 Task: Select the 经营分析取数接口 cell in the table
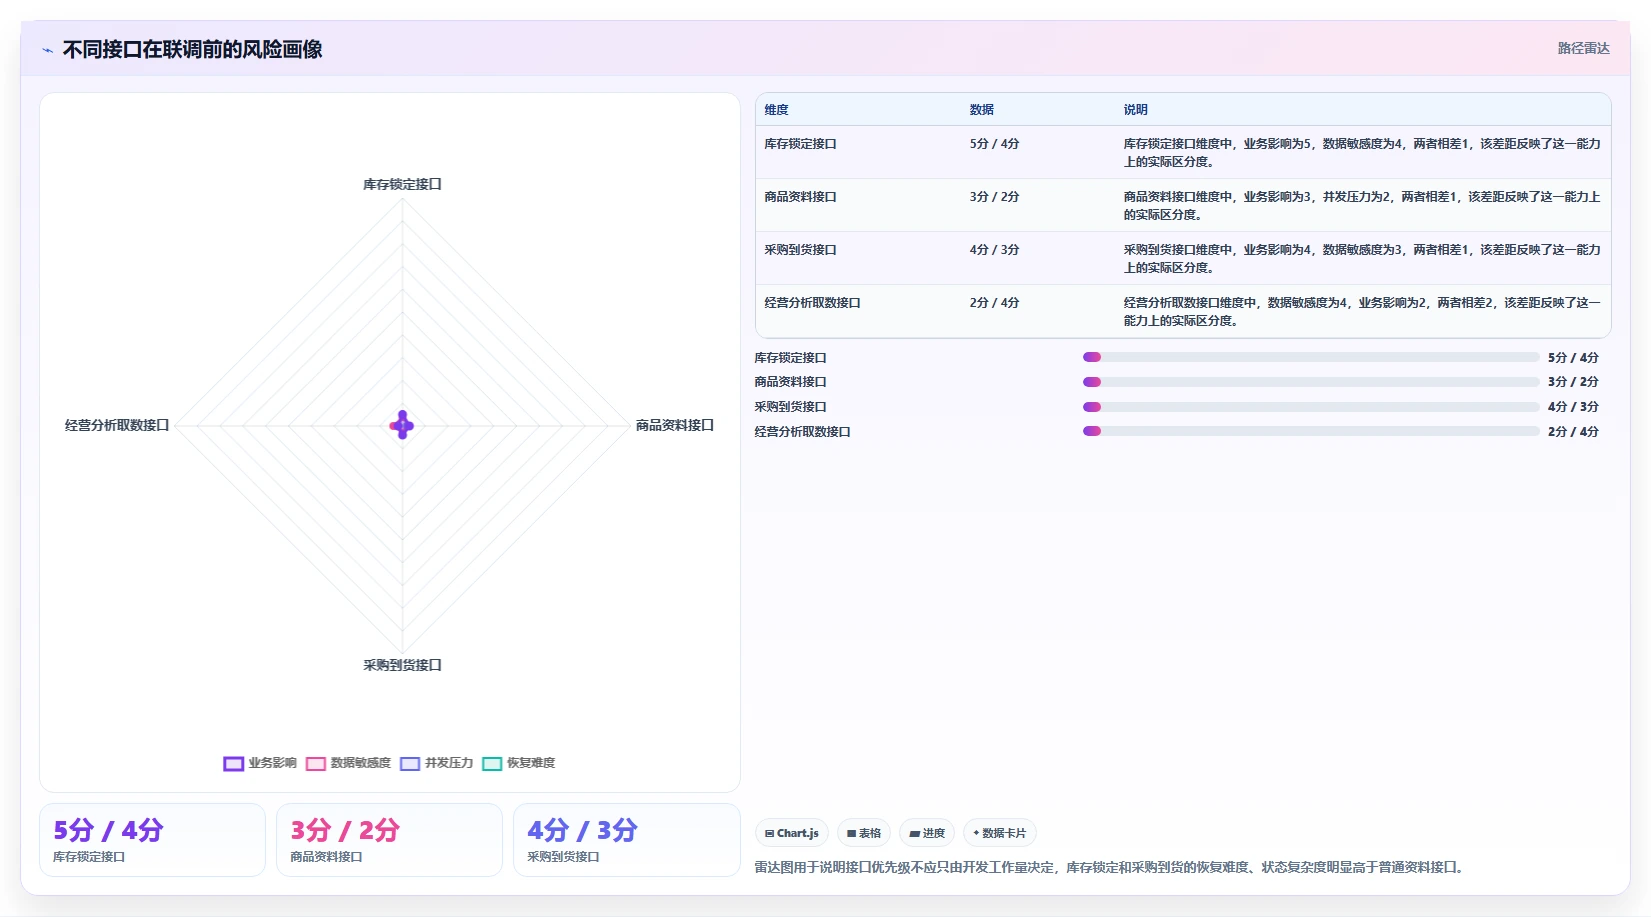[x=812, y=303]
